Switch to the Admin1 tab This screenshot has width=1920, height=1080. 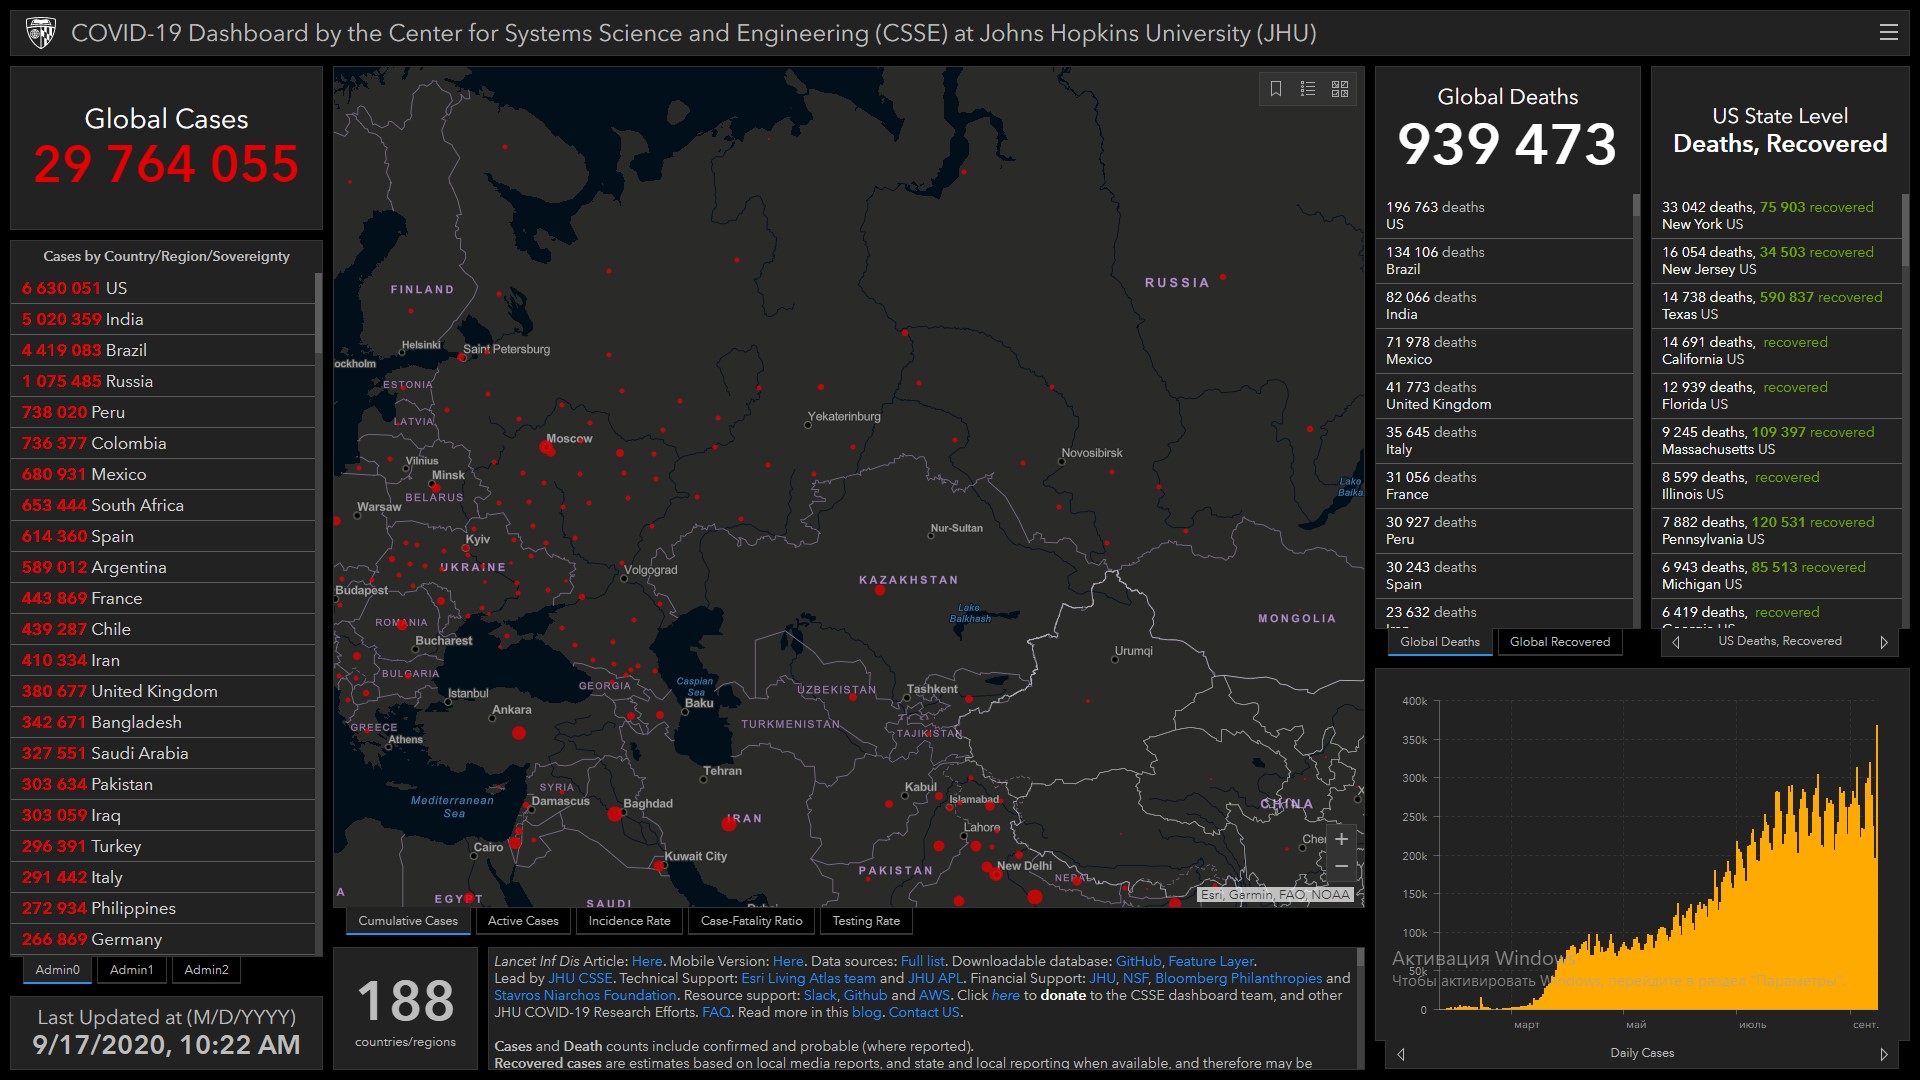tap(131, 970)
